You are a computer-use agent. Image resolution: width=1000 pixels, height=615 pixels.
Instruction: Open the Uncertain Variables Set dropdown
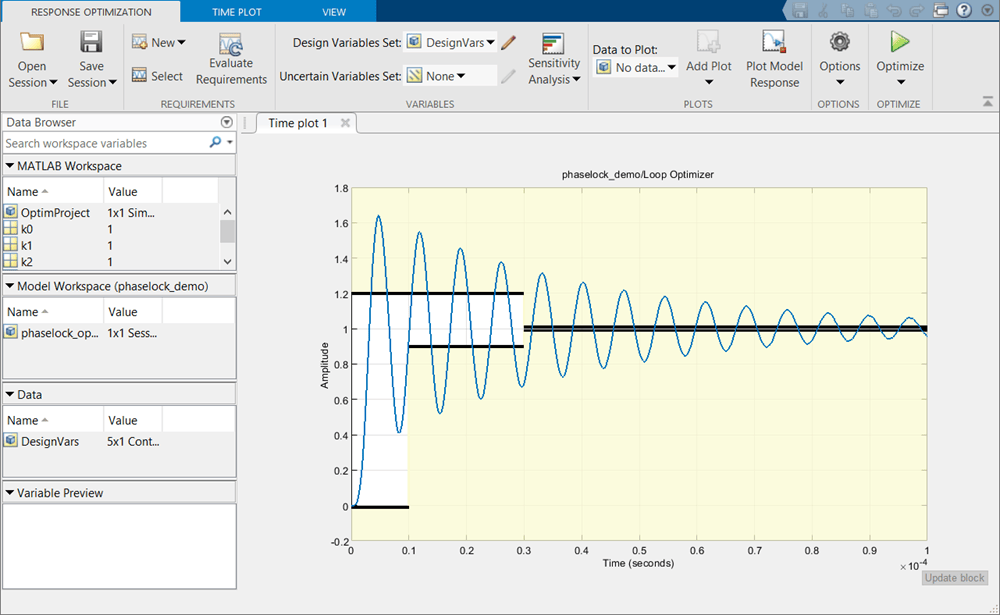point(451,76)
